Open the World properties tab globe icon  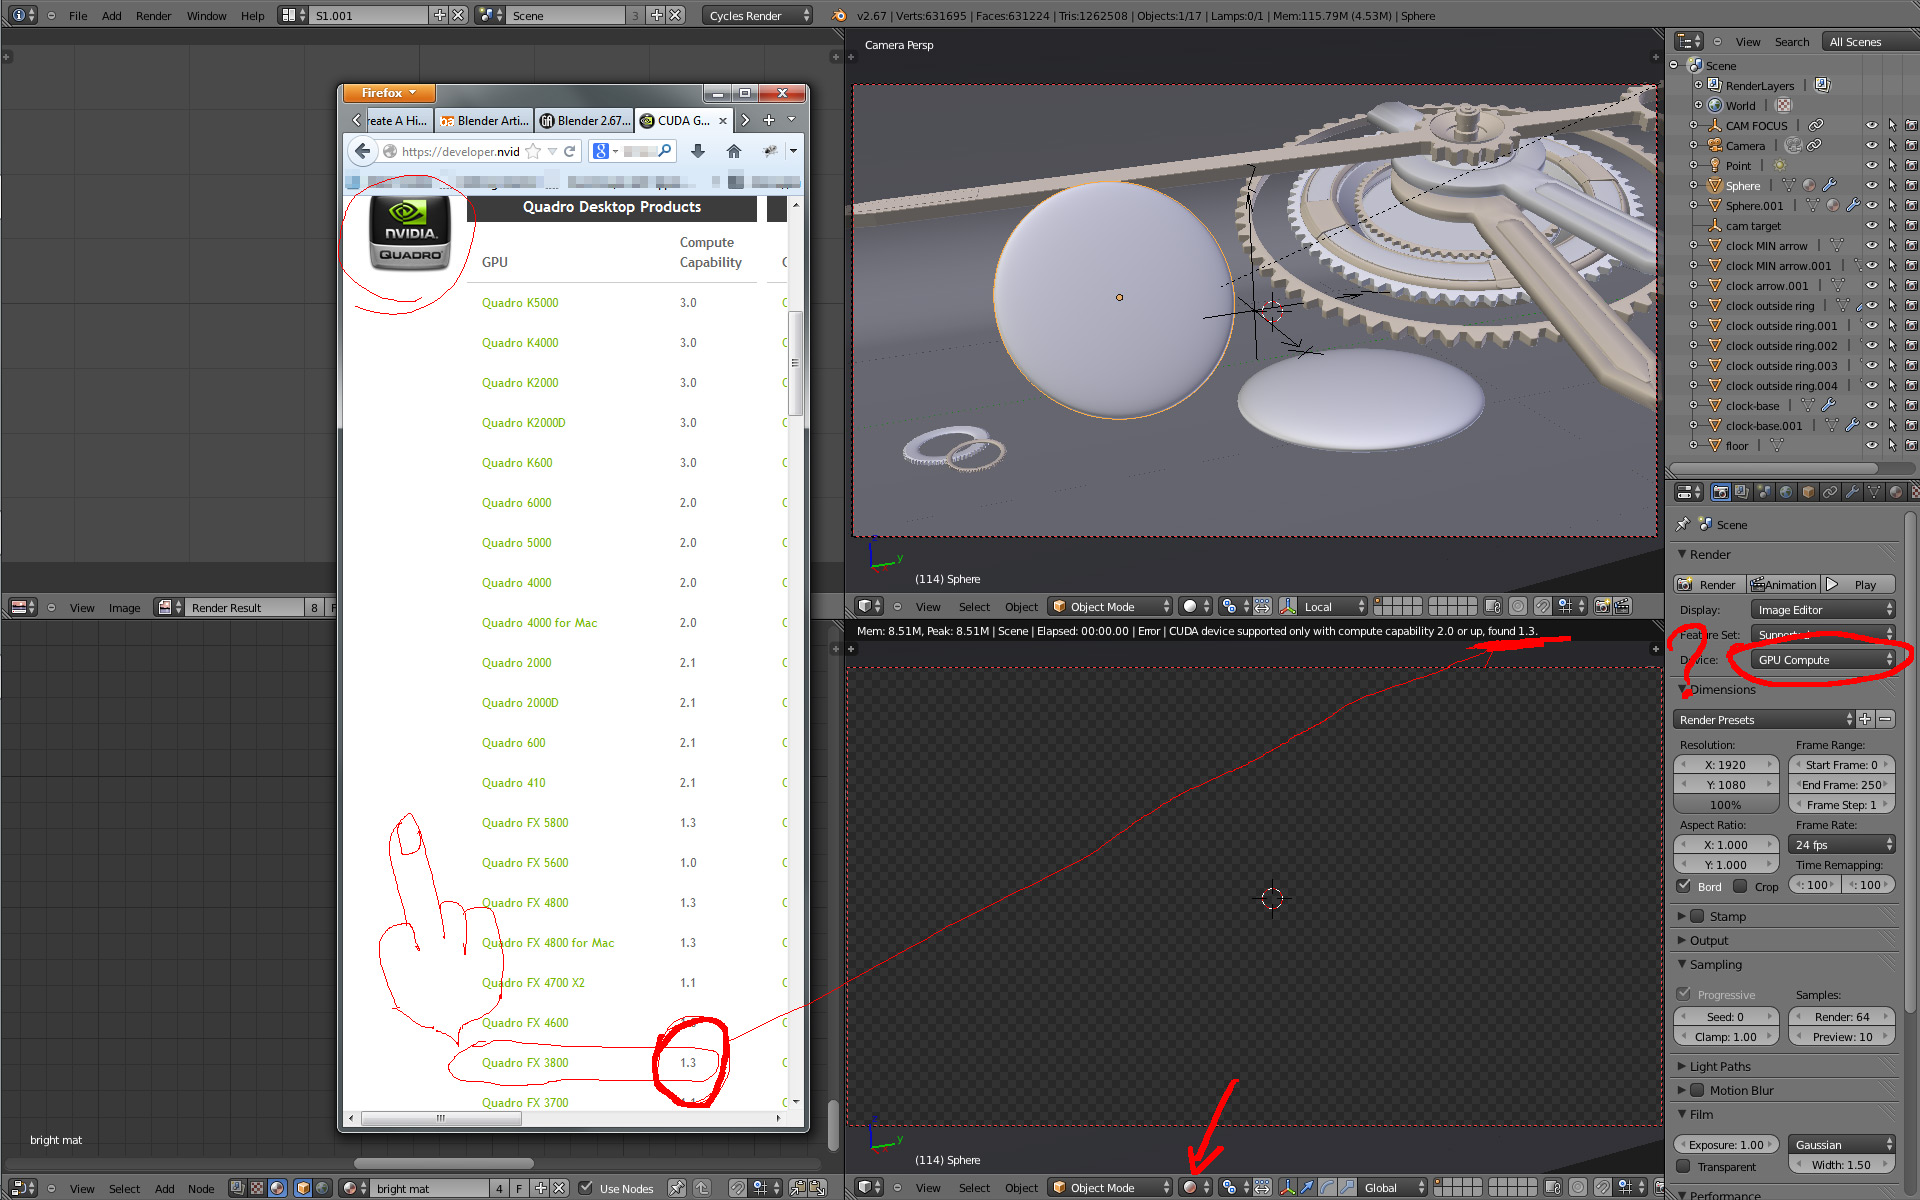[x=1786, y=492]
